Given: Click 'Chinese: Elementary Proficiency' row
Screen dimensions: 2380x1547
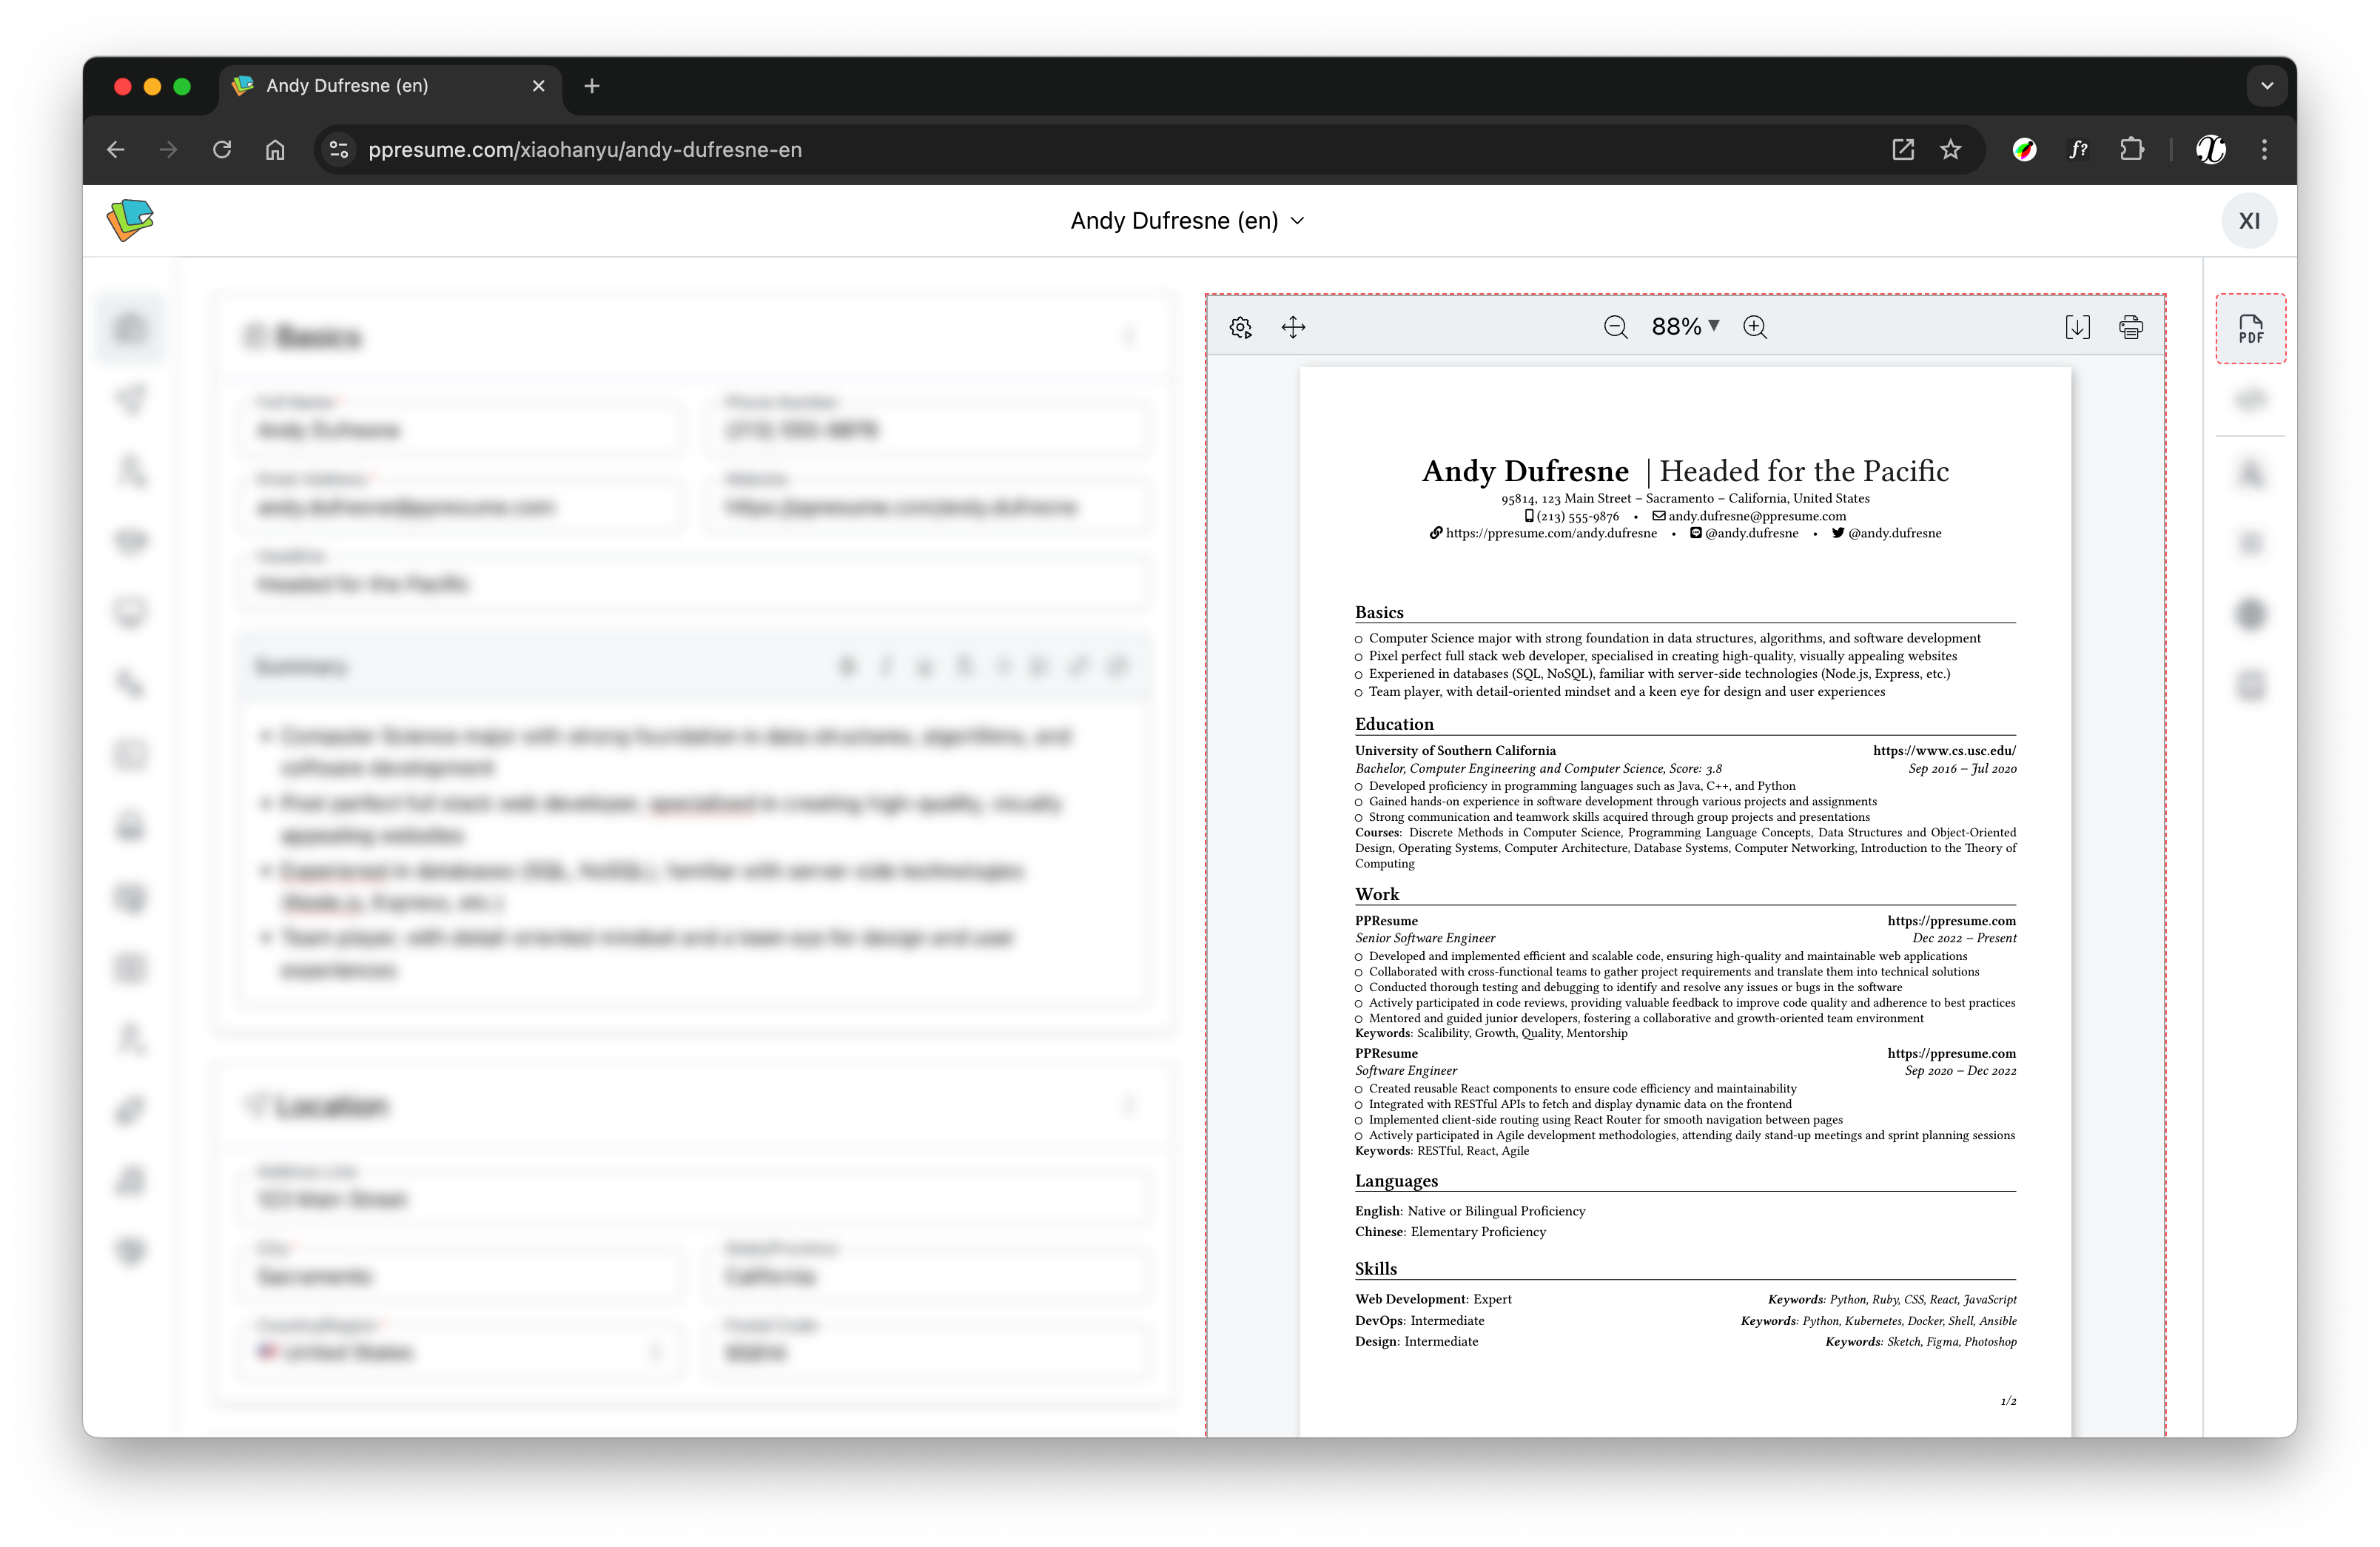Looking at the screenshot, I should coord(1450,1232).
